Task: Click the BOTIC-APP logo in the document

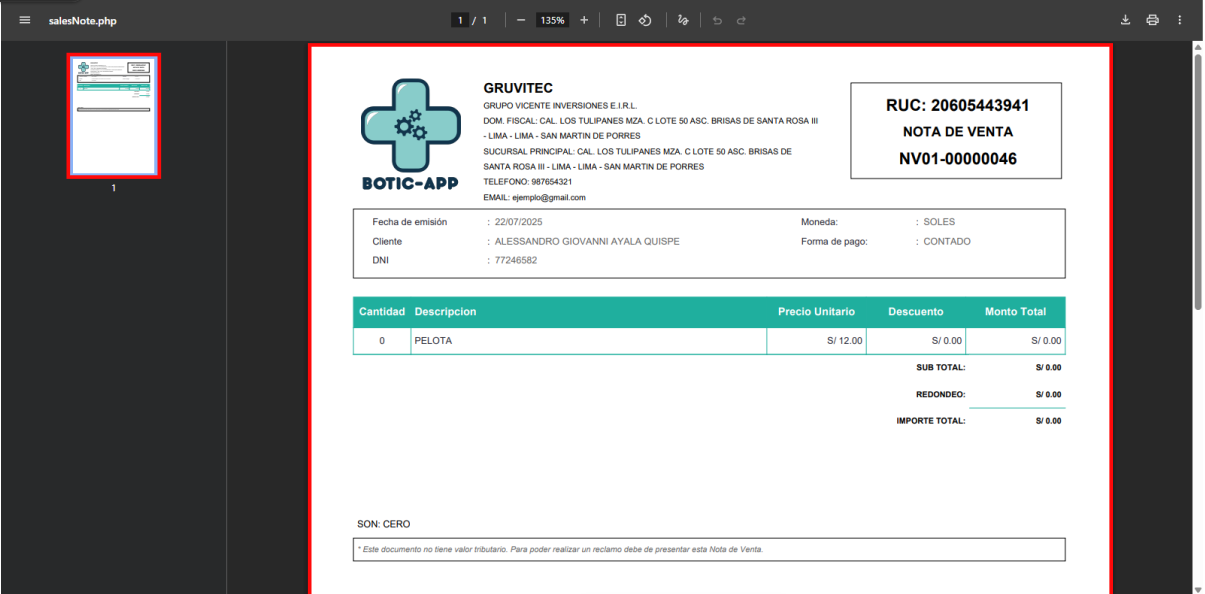Action: click(x=411, y=137)
